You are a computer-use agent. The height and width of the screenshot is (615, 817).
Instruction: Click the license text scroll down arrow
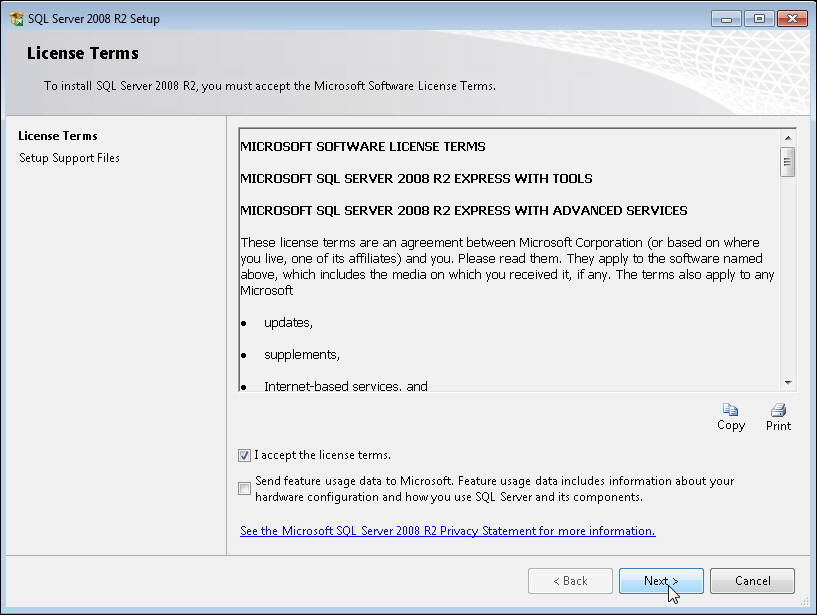(x=788, y=383)
